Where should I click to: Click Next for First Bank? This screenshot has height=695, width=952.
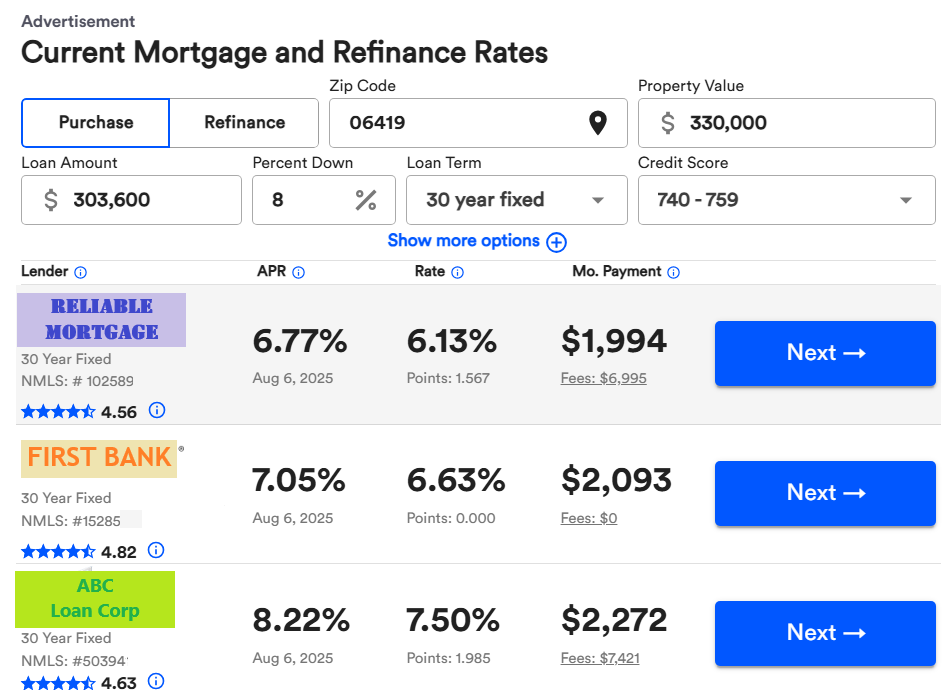click(x=824, y=493)
